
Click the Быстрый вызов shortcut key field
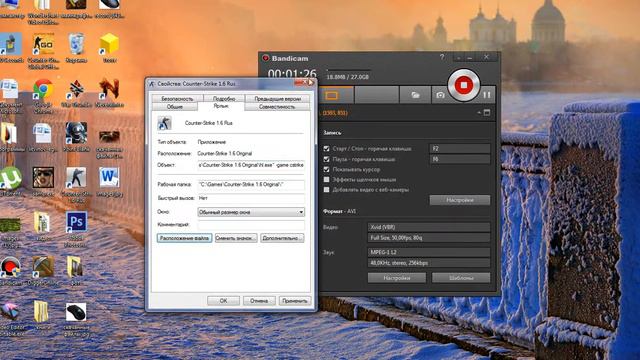(x=251, y=198)
